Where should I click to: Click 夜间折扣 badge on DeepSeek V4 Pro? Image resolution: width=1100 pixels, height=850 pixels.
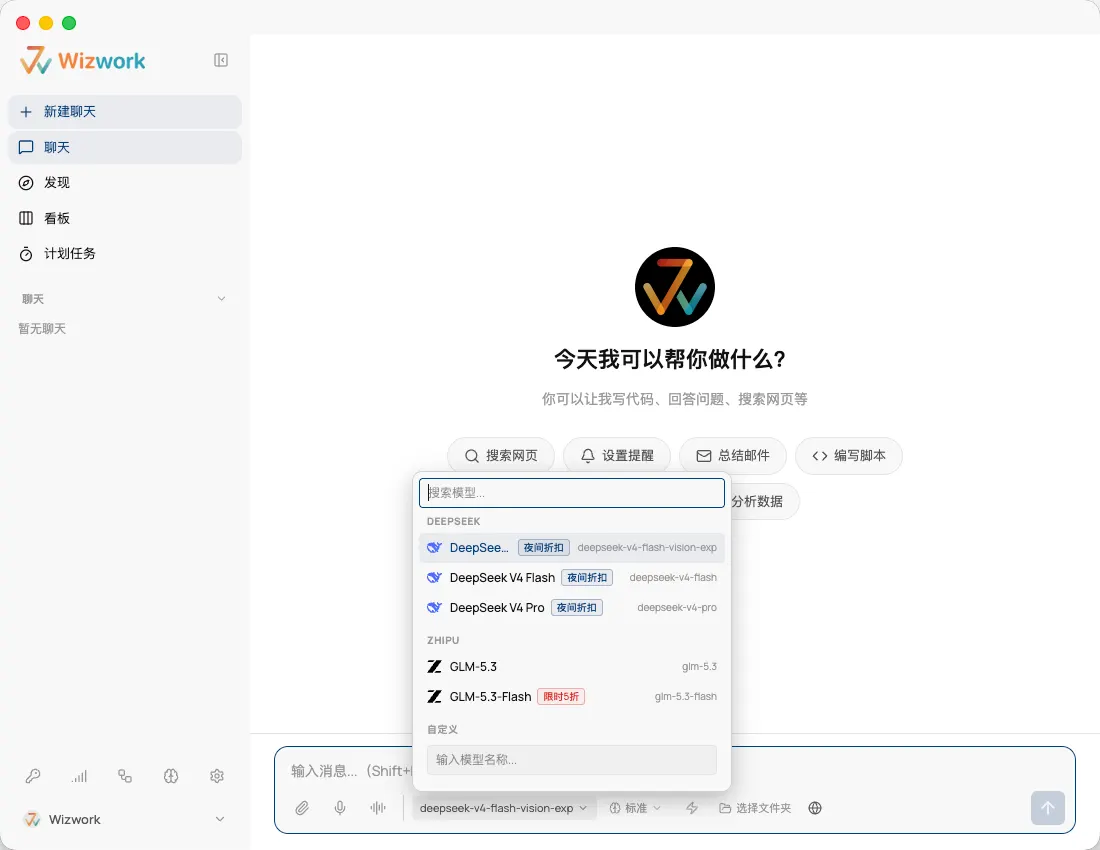click(x=577, y=607)
